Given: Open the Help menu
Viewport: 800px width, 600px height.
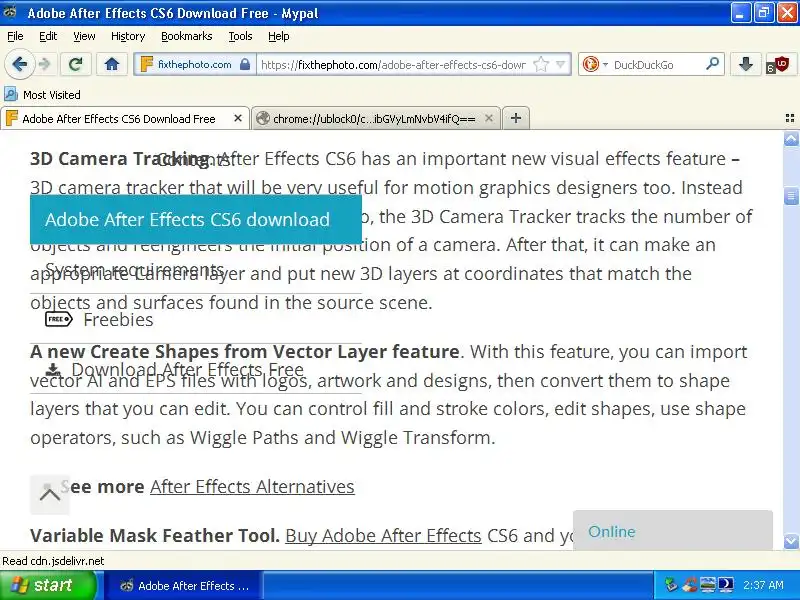Looking at the screenshot, I should (x=279, y=36).
